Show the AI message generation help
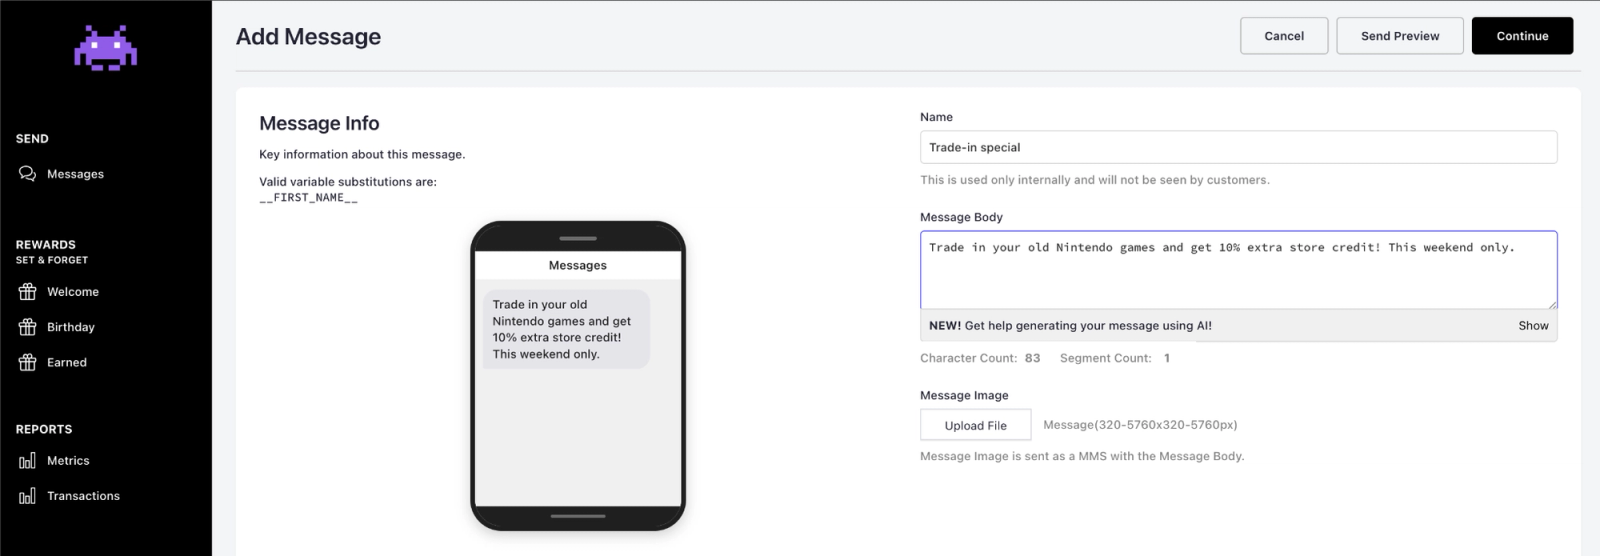The height and width of the screenshot is (556, 1600). click(1533, 326)
